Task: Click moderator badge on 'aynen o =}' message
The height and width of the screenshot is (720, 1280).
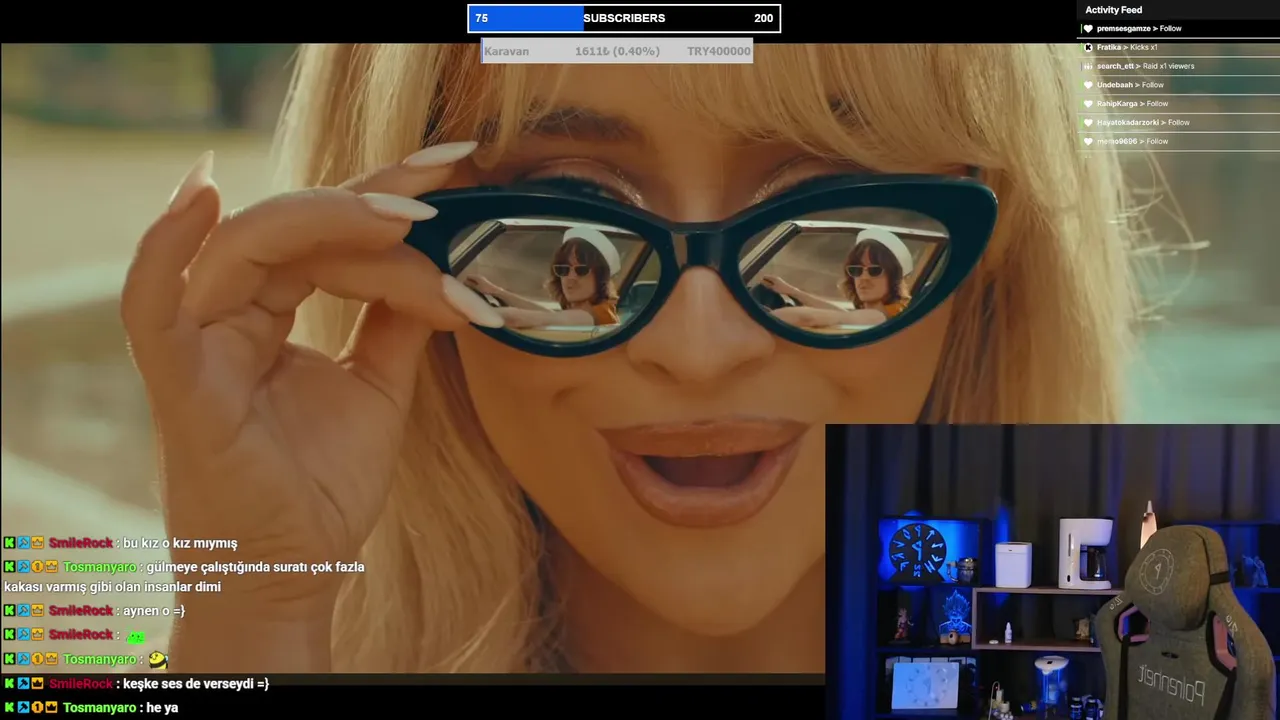Action: (x=23, y=610)
